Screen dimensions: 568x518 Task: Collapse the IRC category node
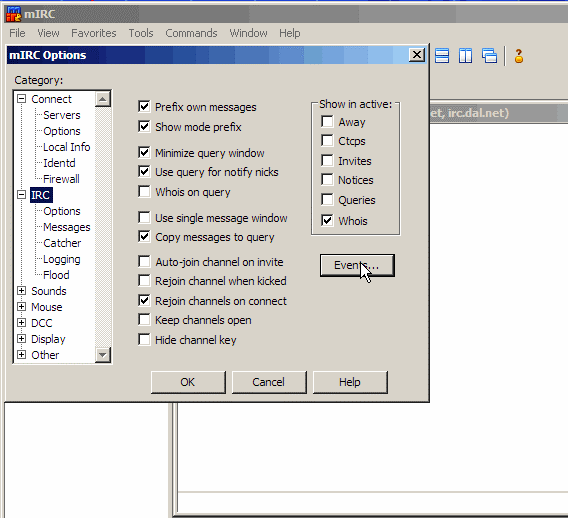click(x=22, y=195)
